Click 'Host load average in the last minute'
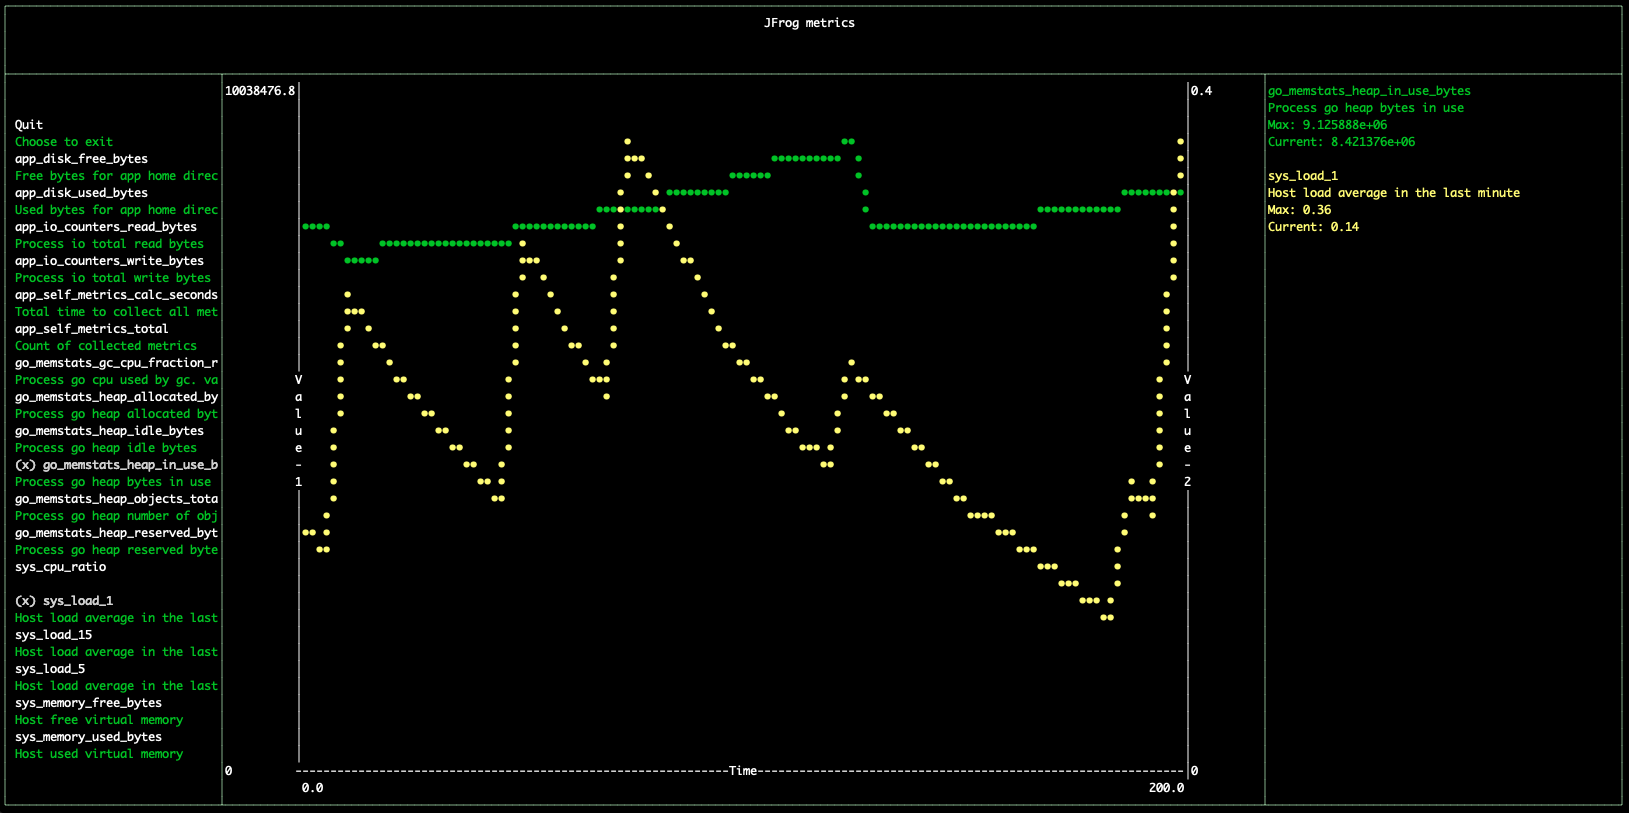Viewport: 1629px width, 813px height. coord(1394,193)
